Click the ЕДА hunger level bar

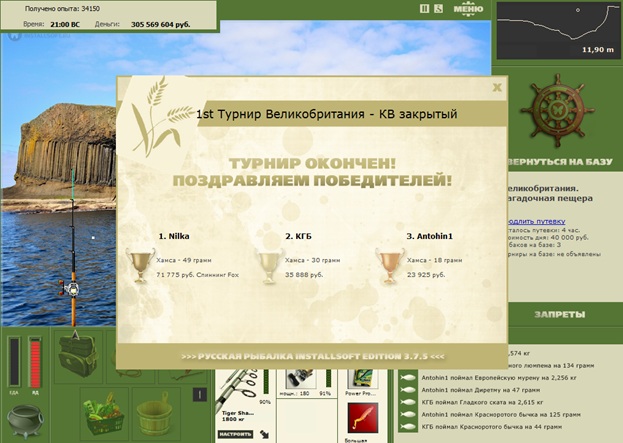[x=14, y=362]
